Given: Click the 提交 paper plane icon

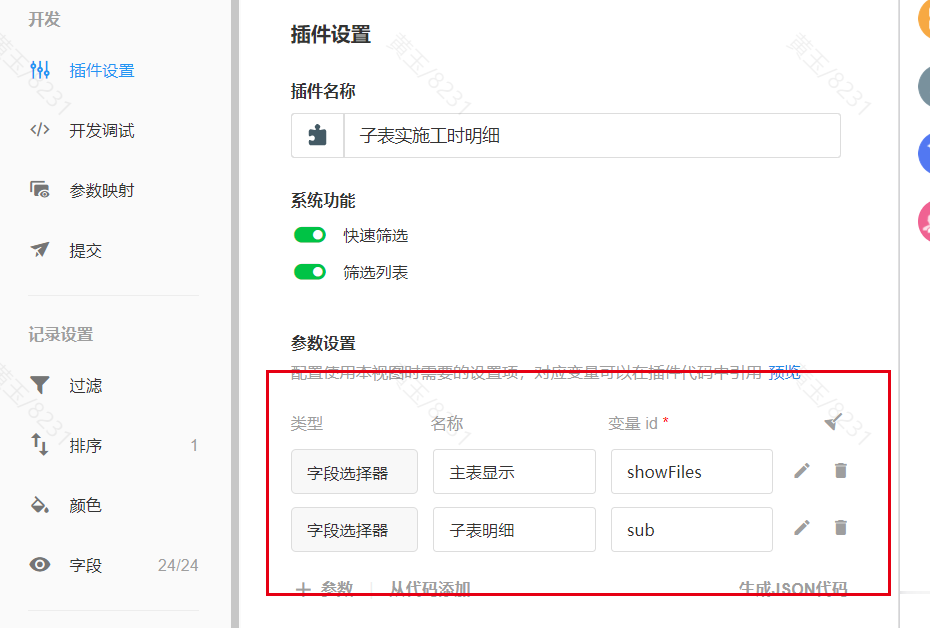Looking at the screenshot, I should [x=40, y=249].
